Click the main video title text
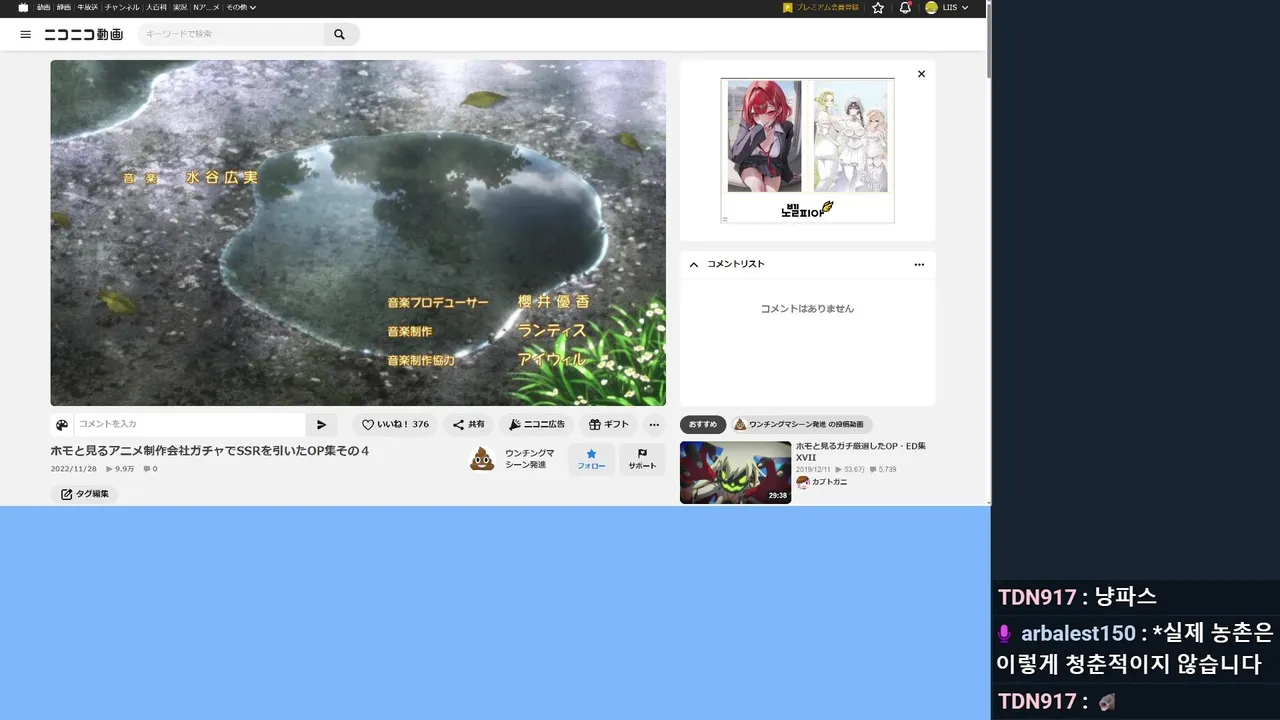 tap(210, 451)
